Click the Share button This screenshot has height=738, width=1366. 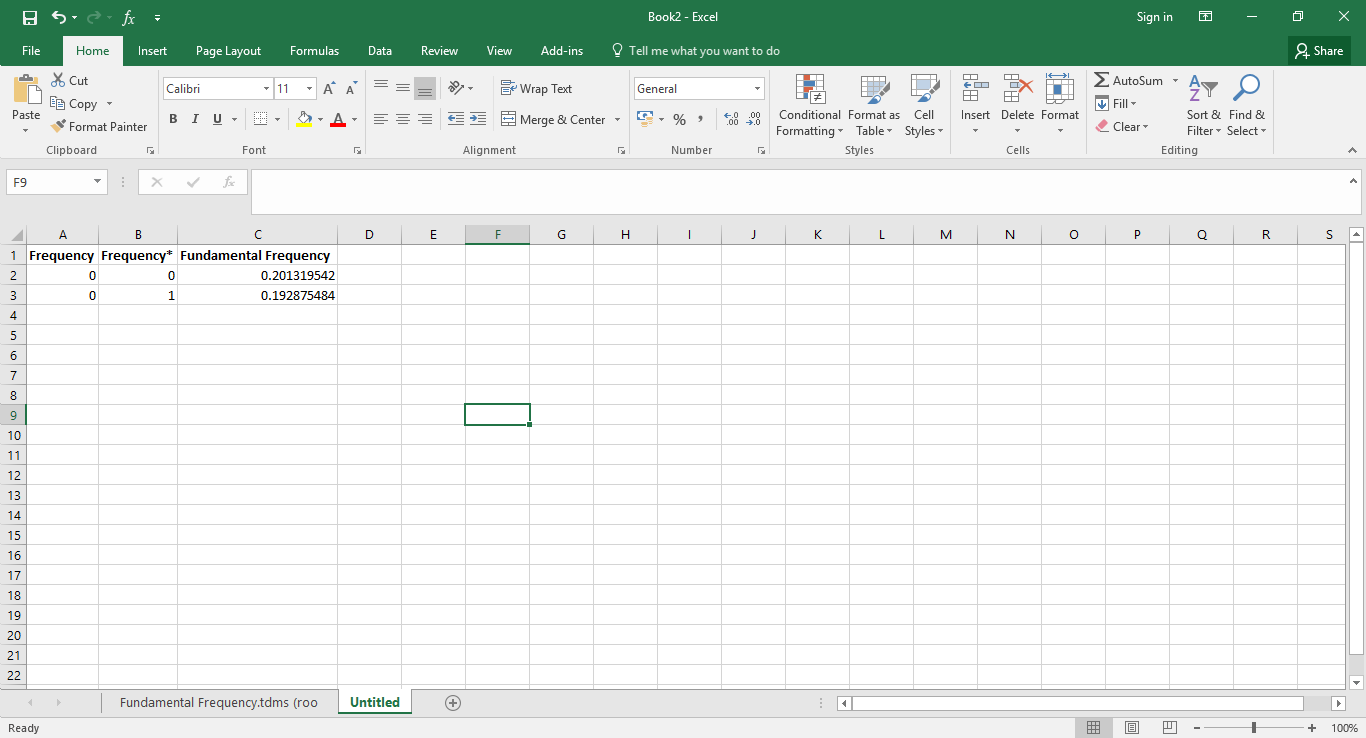tap(1319, 51)
